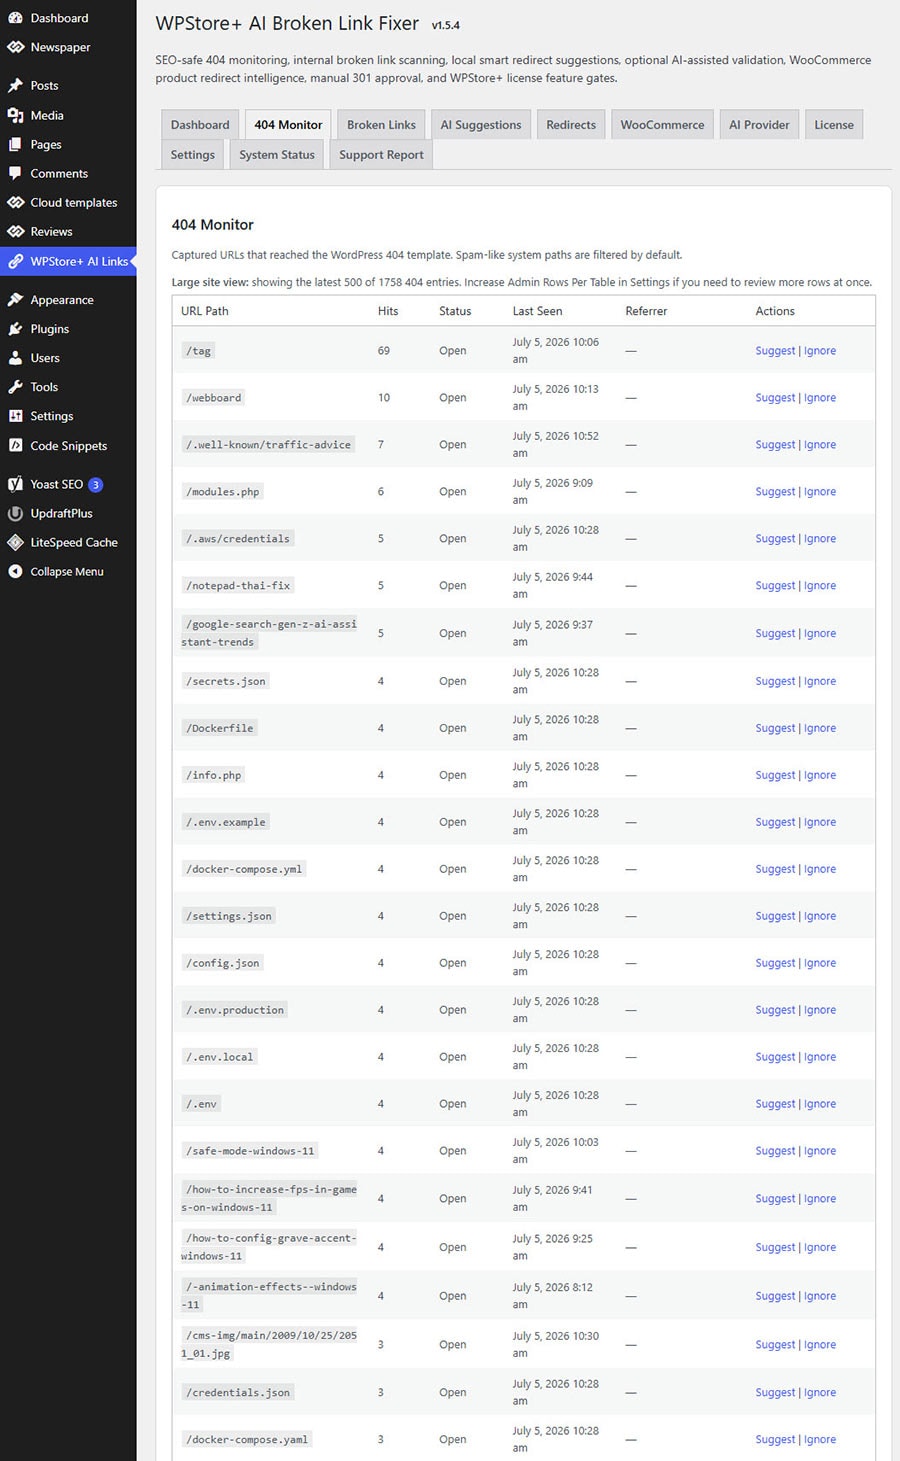900x1461 pixels.
Task: Select the 404 Monitor tab
Action: pos(288,125)
